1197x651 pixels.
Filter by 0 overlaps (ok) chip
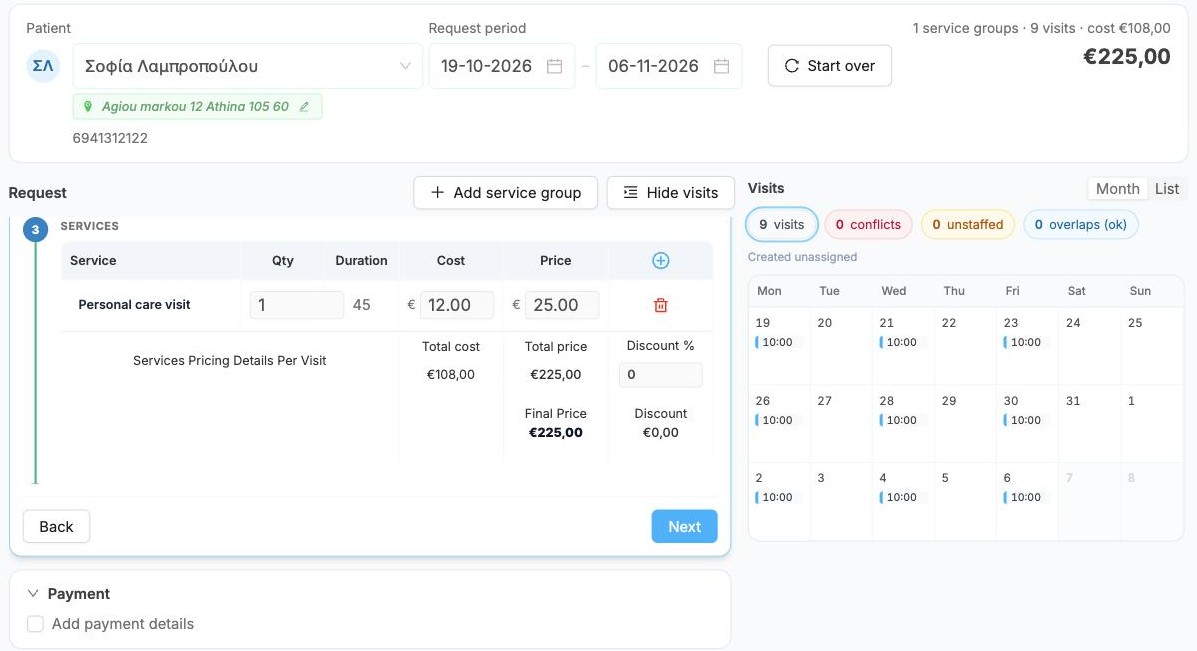(x=1080, y=224)
